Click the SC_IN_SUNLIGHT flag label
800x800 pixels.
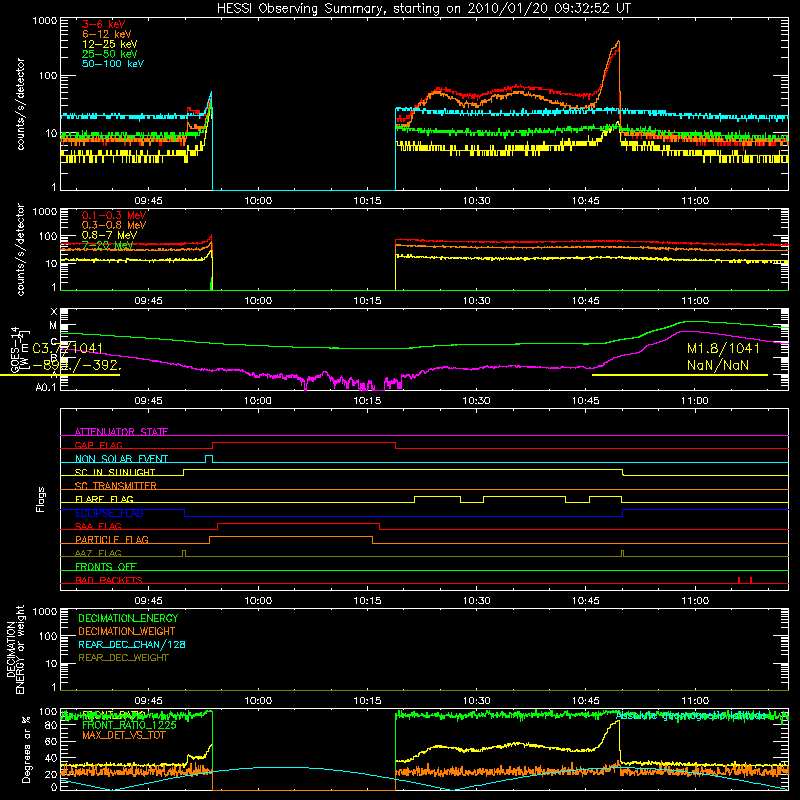[115, 472]
